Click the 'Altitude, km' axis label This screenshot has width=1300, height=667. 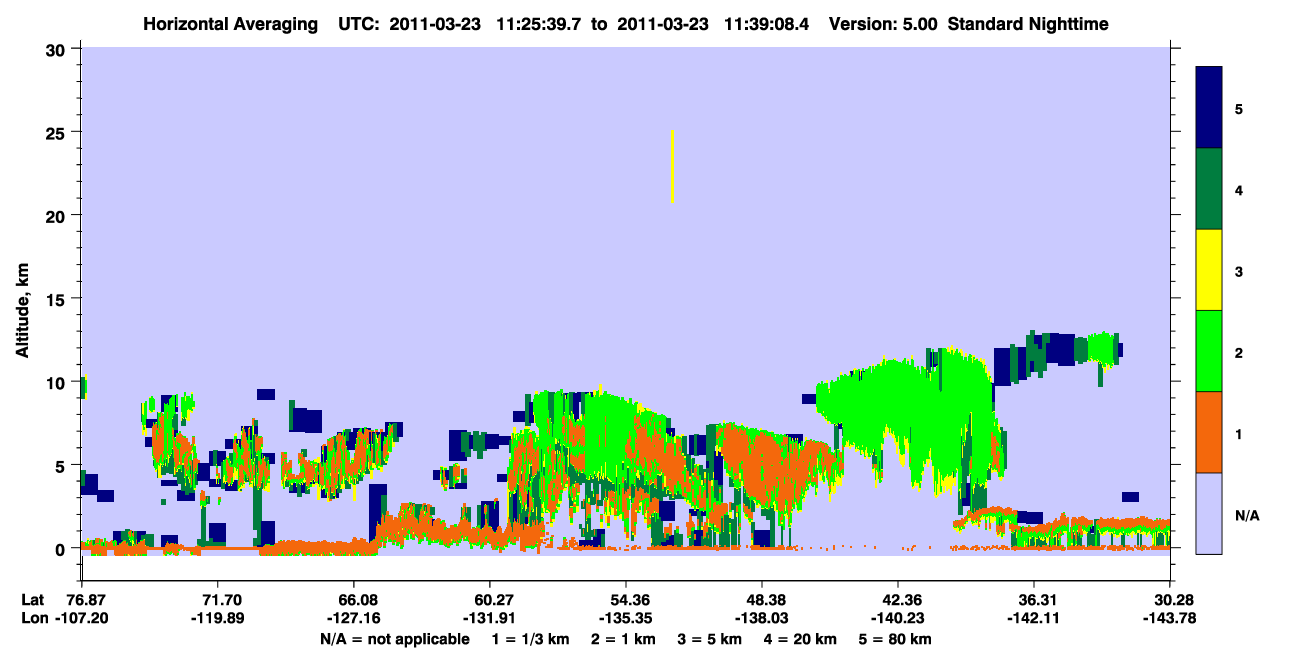point(22,311)
